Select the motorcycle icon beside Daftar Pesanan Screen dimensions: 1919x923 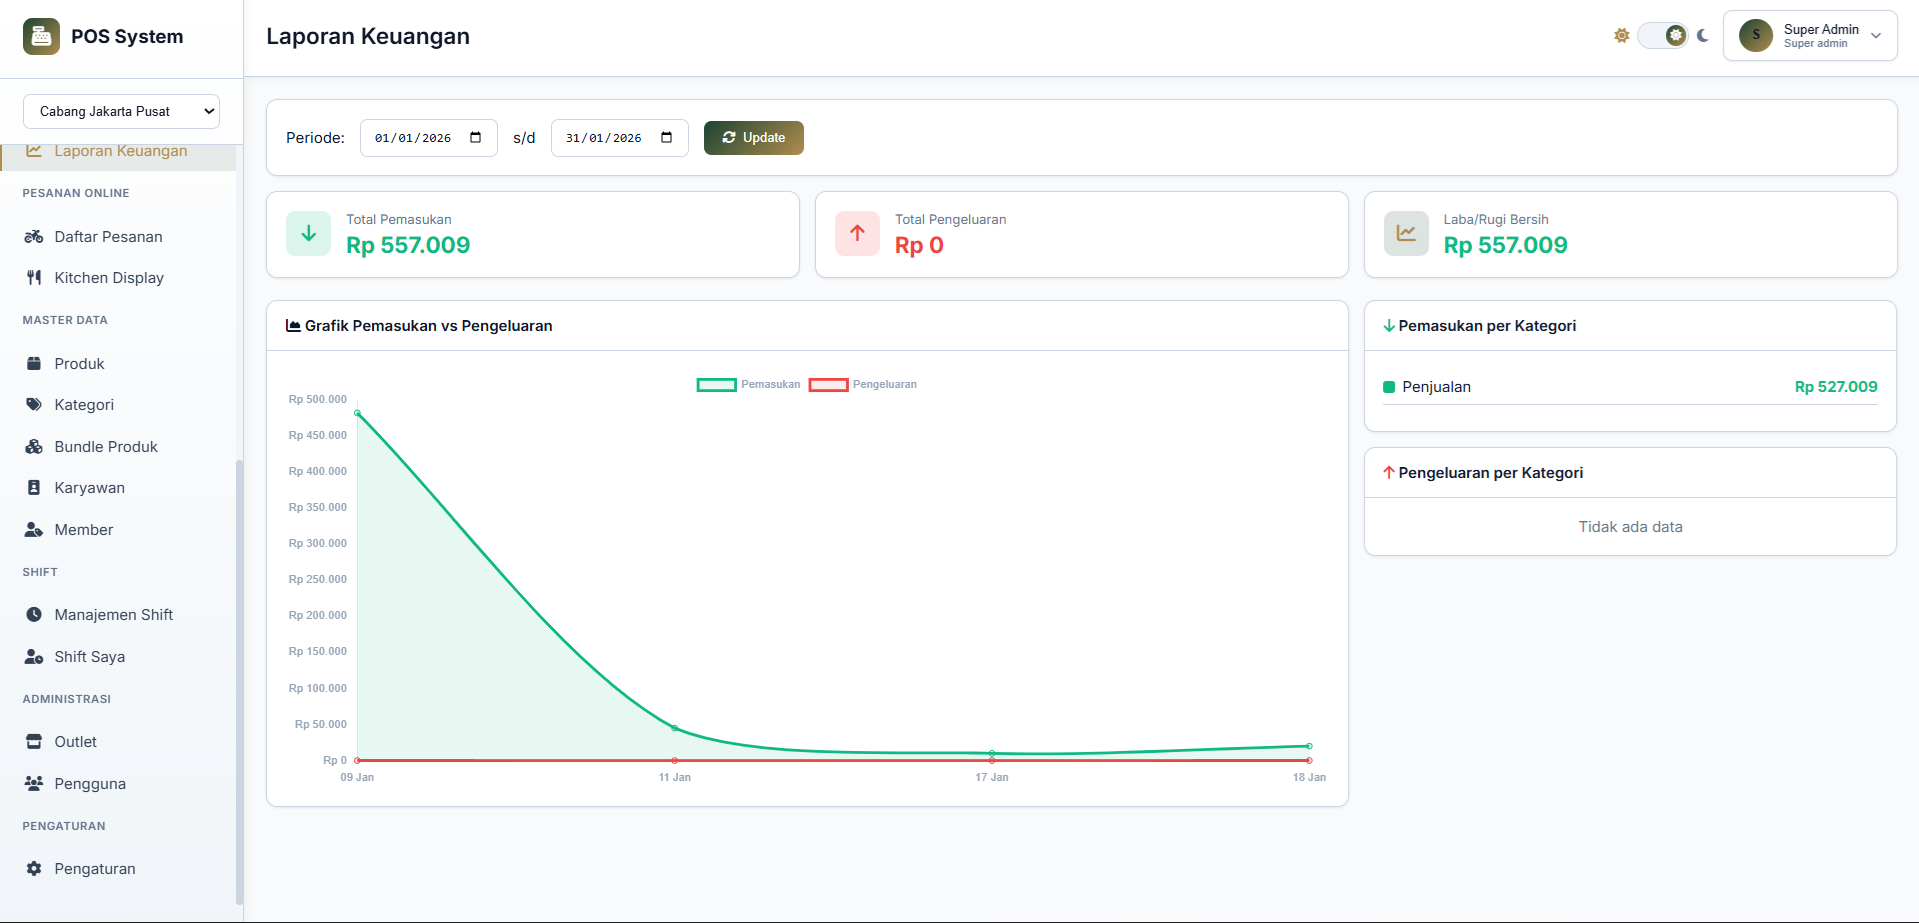coord(34,237)
